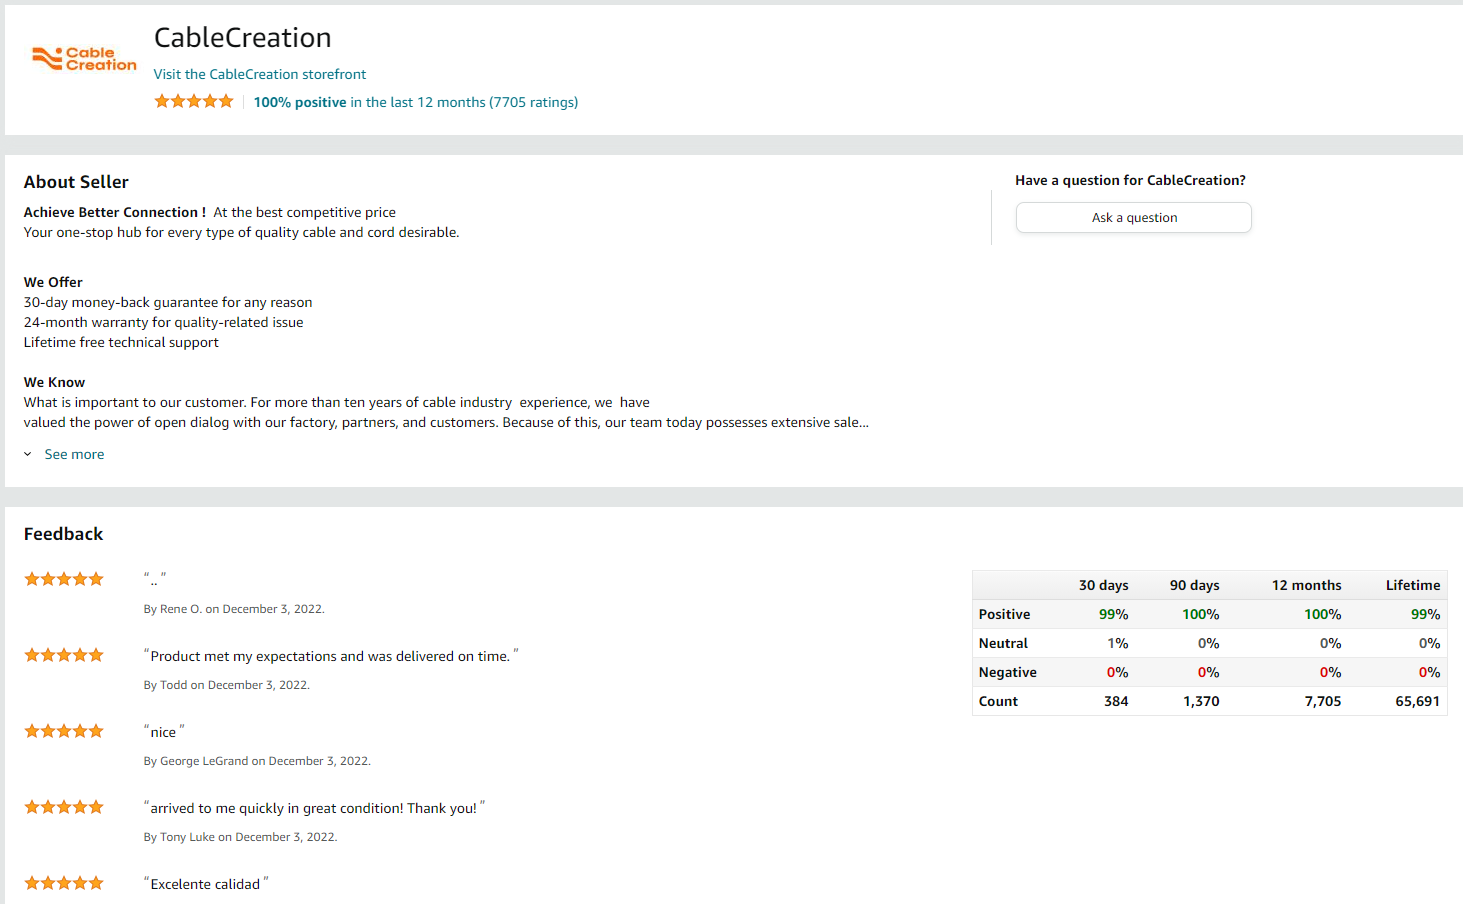The image size is (1463, 904).
Task: Click the Neutral row label
Action: tap(1003, 643)
